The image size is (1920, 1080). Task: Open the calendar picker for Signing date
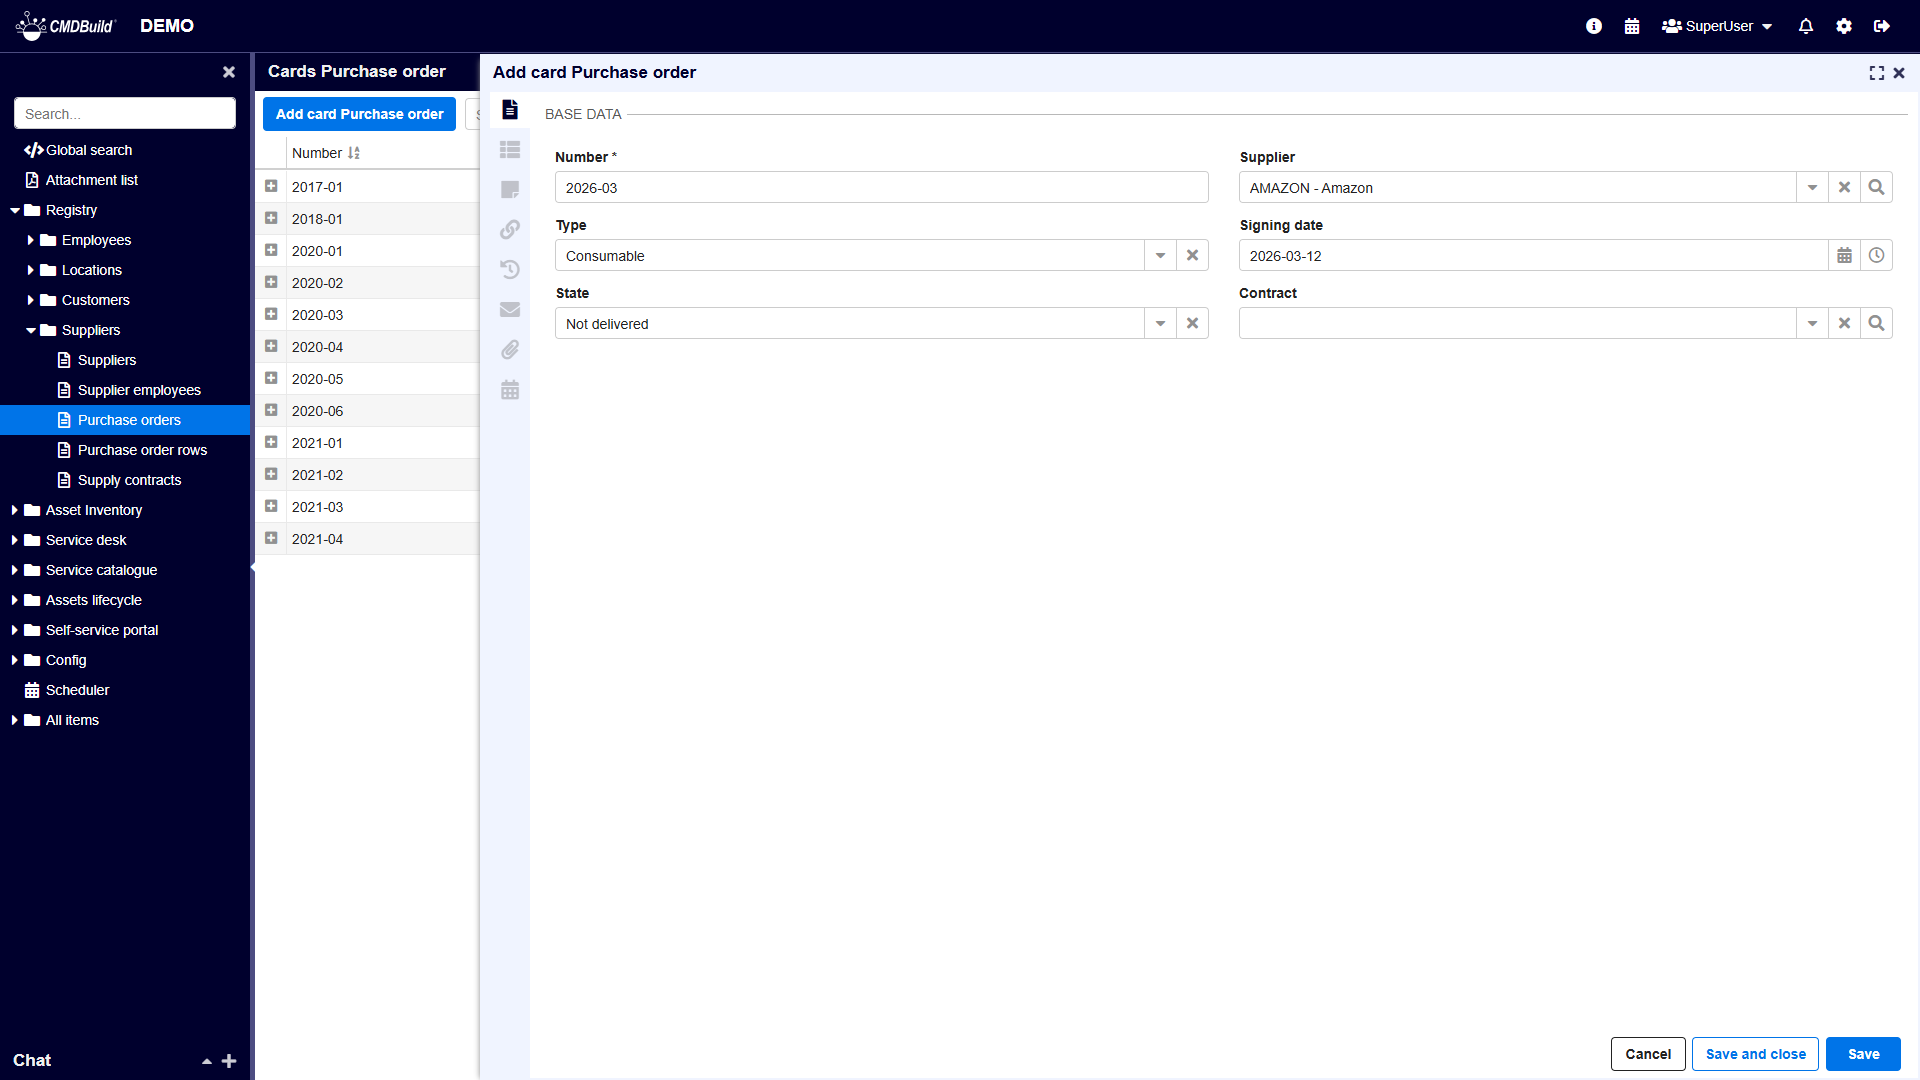1844,256
